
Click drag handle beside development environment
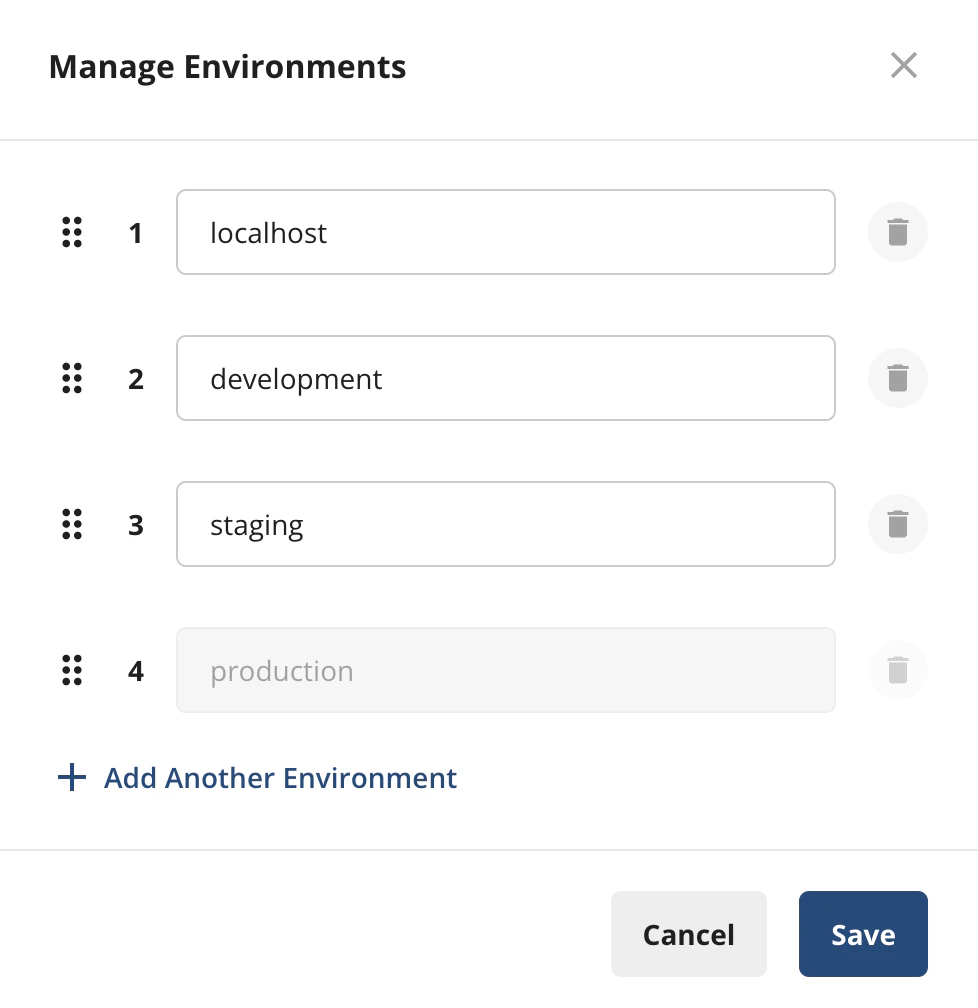pos(71,378)
